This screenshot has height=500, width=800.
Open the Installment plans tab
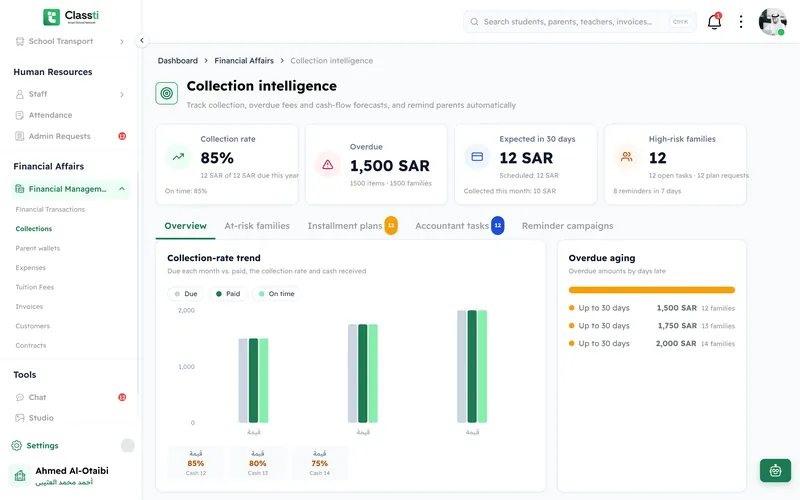353,226
